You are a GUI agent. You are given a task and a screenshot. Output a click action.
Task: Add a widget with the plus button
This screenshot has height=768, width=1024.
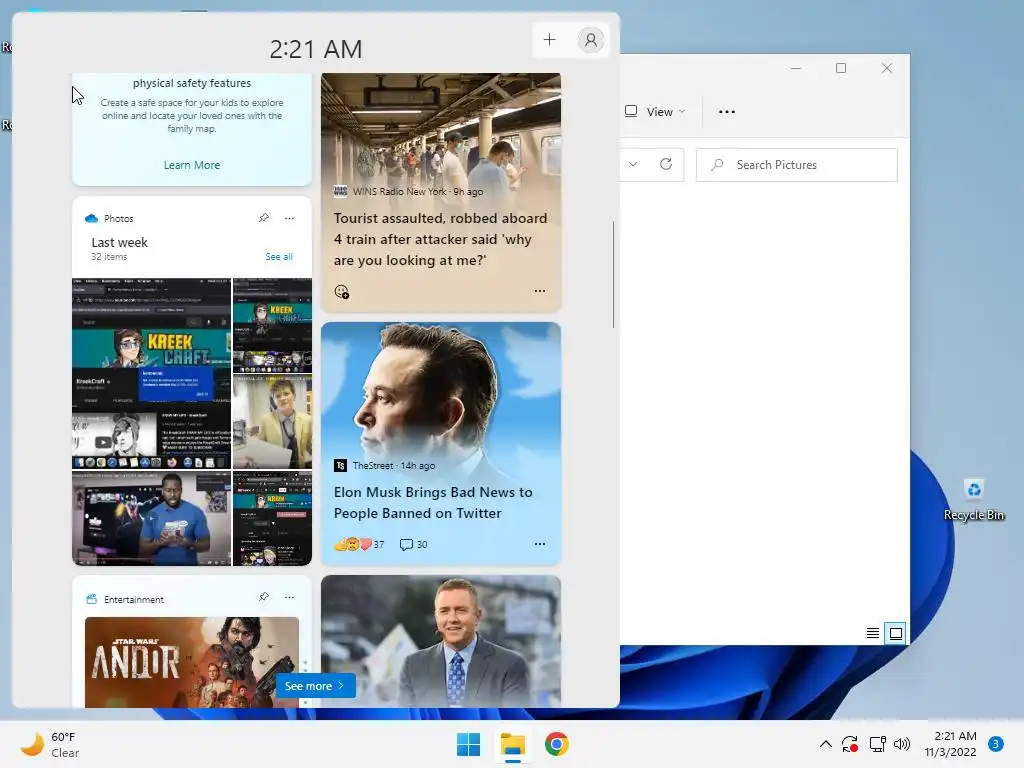click(x=549, y=40)
